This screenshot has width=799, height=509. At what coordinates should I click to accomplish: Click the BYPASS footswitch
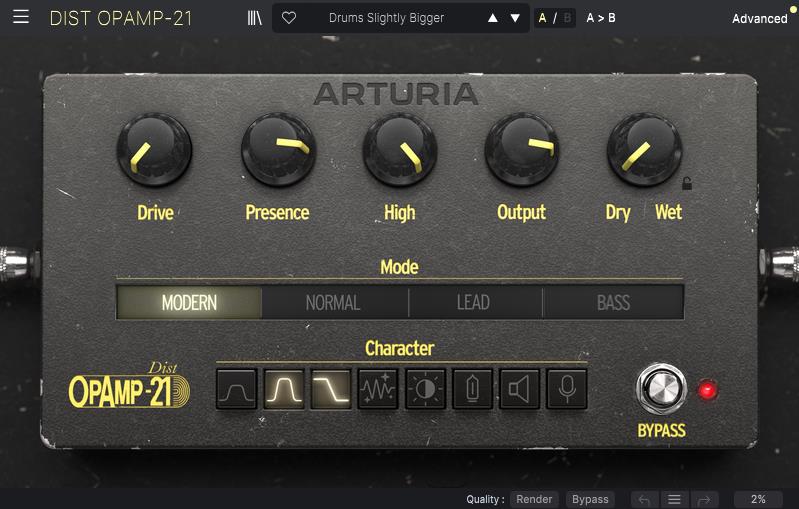(661, 389)
